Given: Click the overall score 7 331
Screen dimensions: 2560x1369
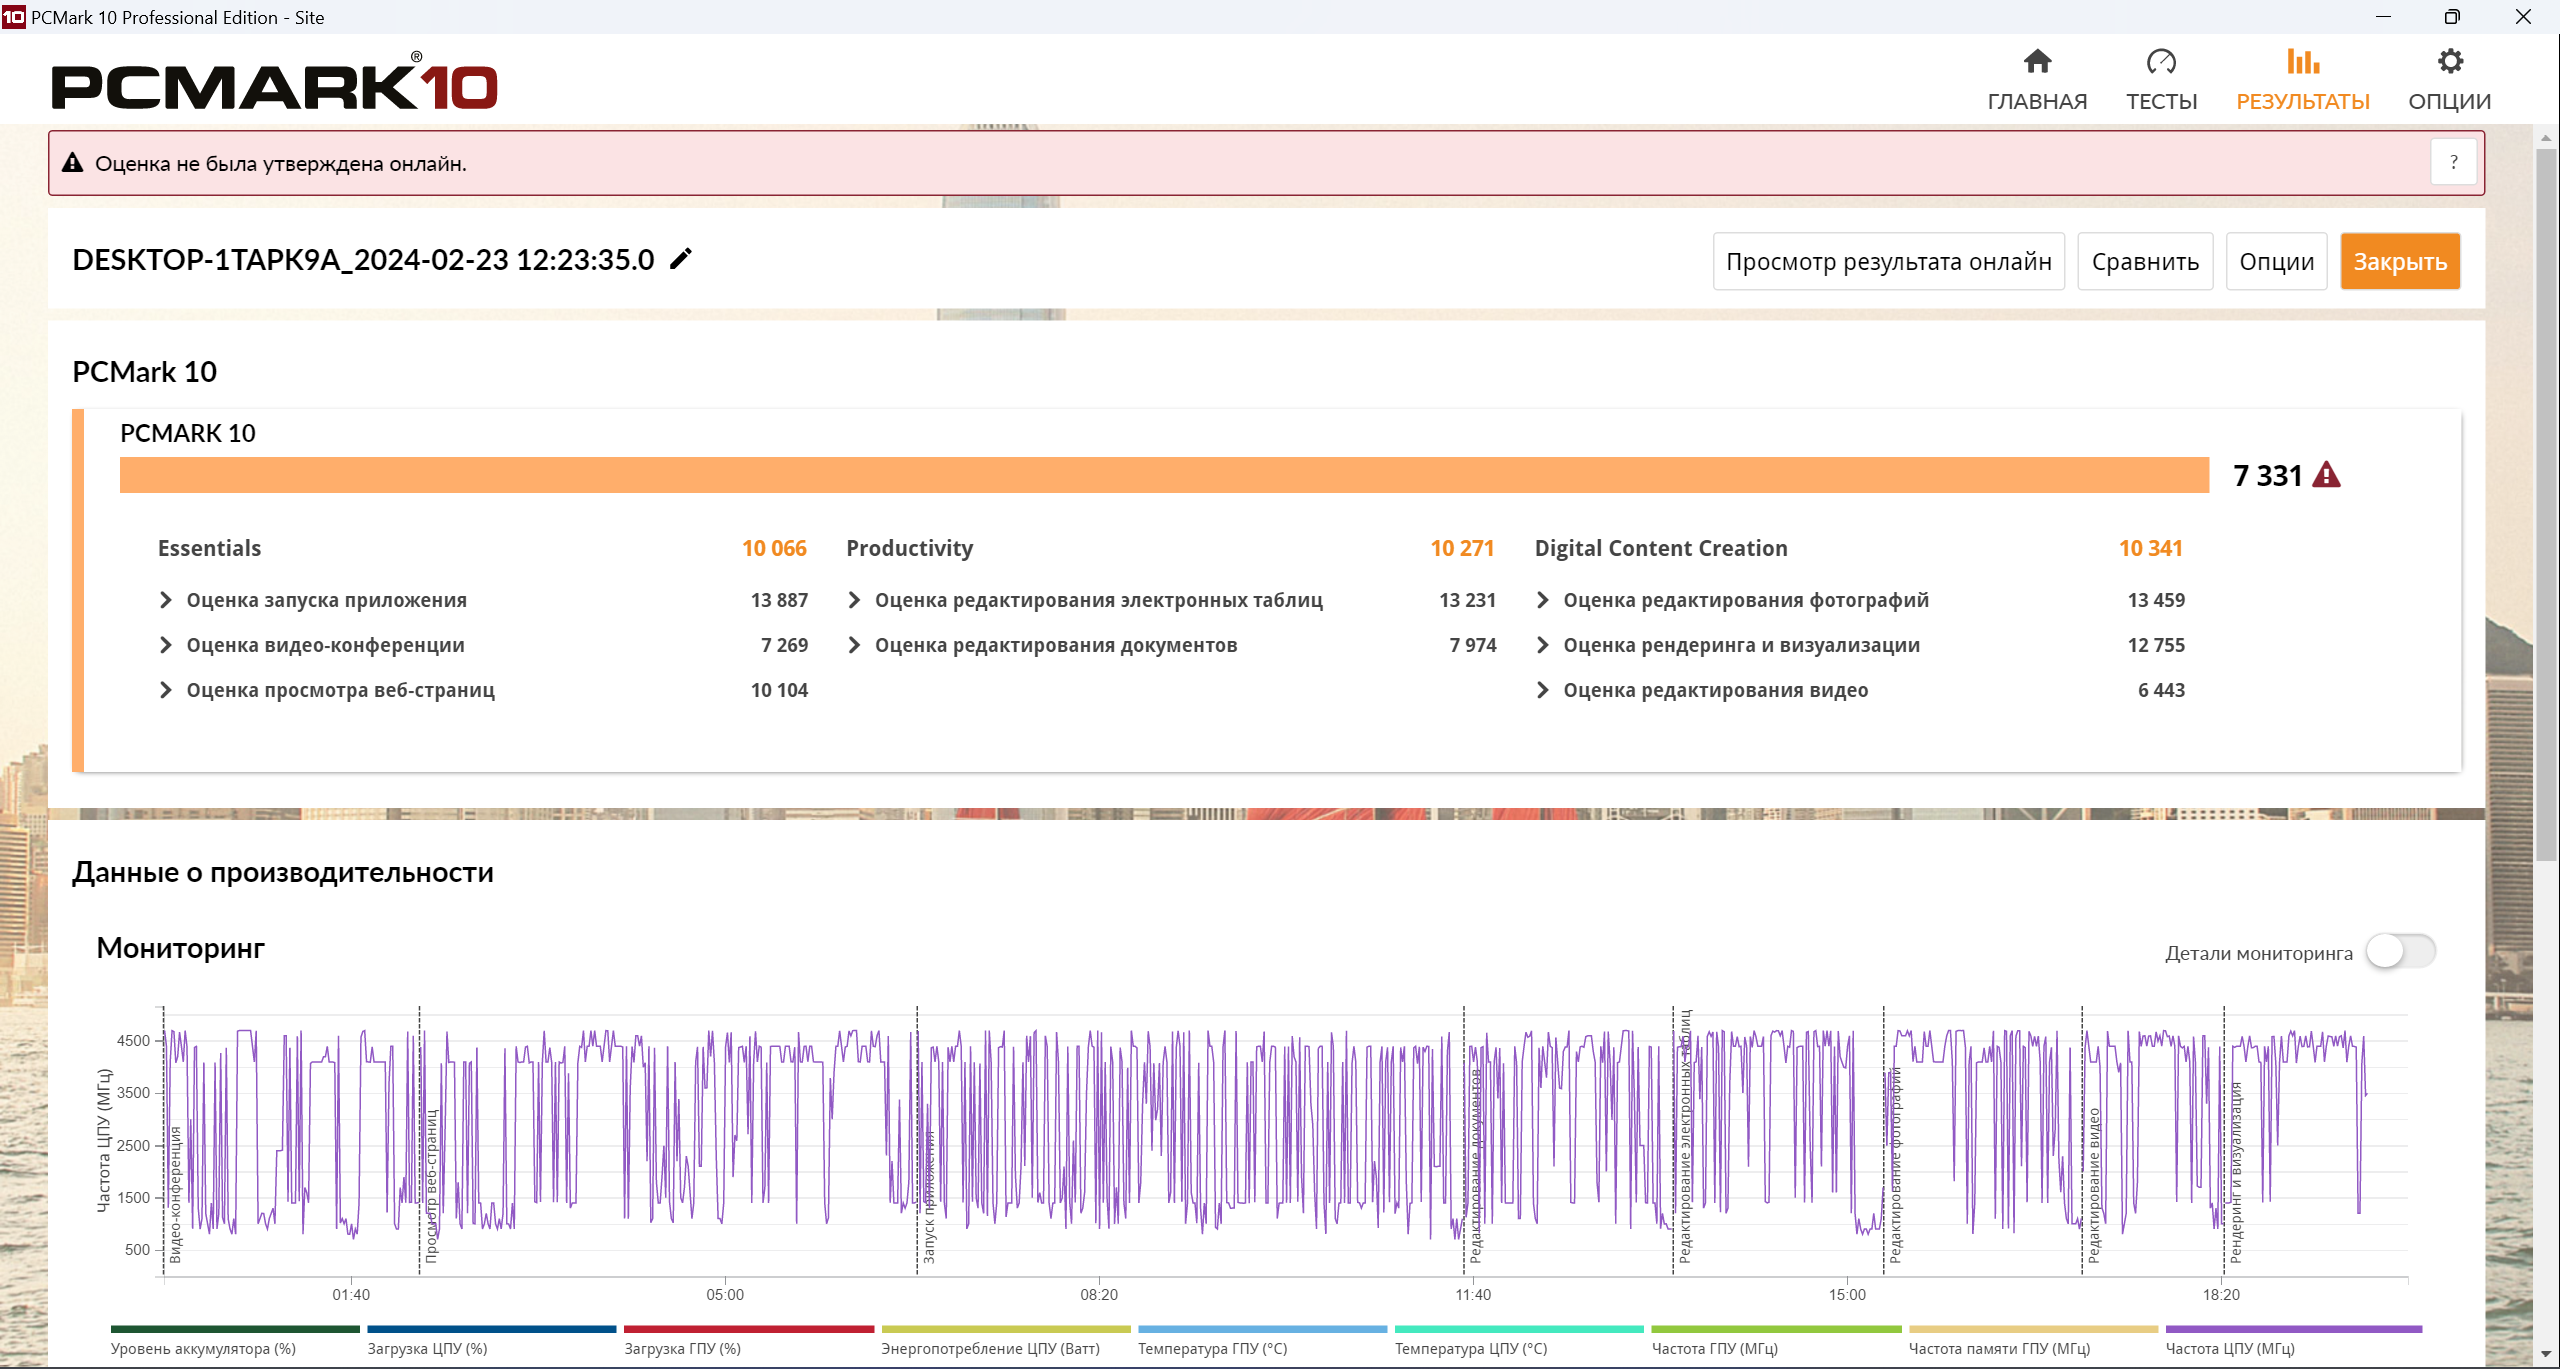Looking at the screenshot, I should click(x=2268, y=476).
